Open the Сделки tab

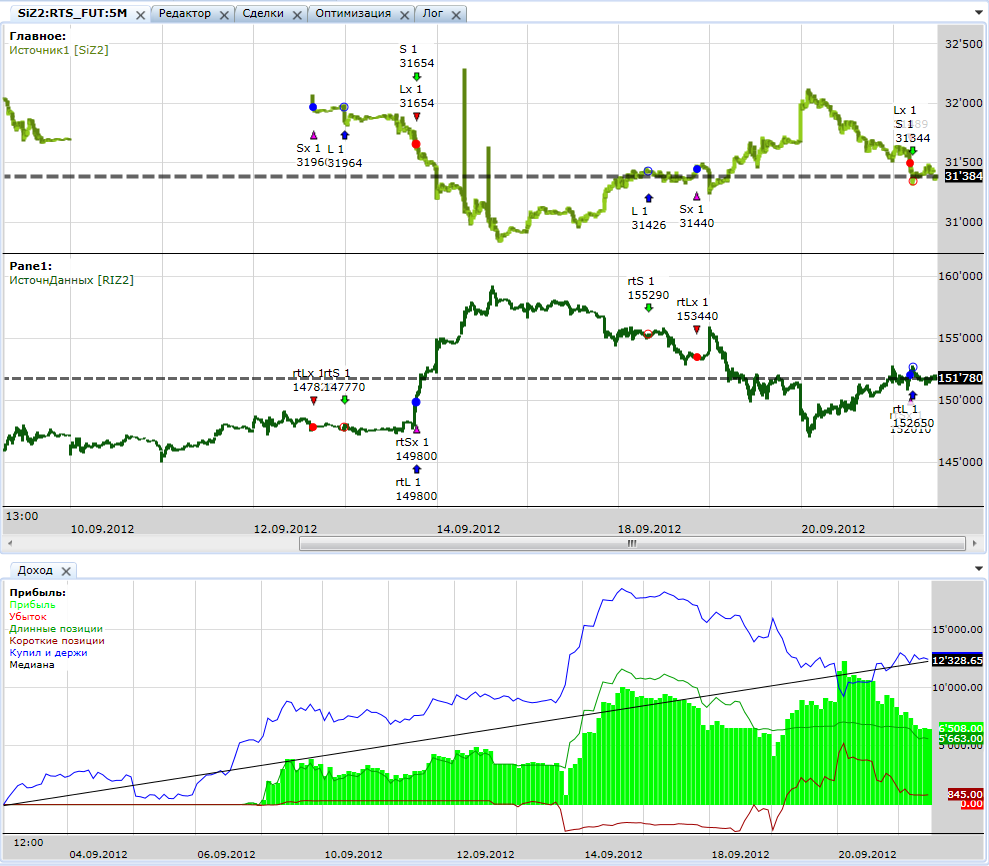263,13
